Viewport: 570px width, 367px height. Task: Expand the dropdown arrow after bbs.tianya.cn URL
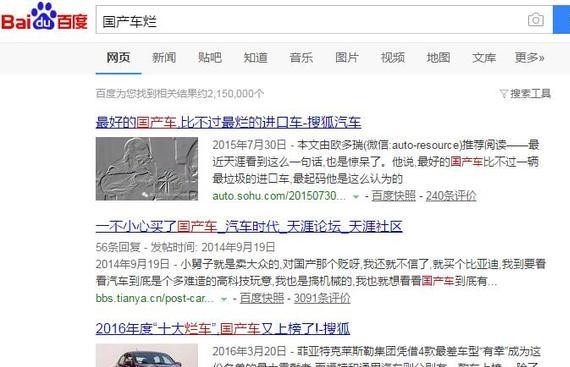pyautogui.click(x=224, y=299)
